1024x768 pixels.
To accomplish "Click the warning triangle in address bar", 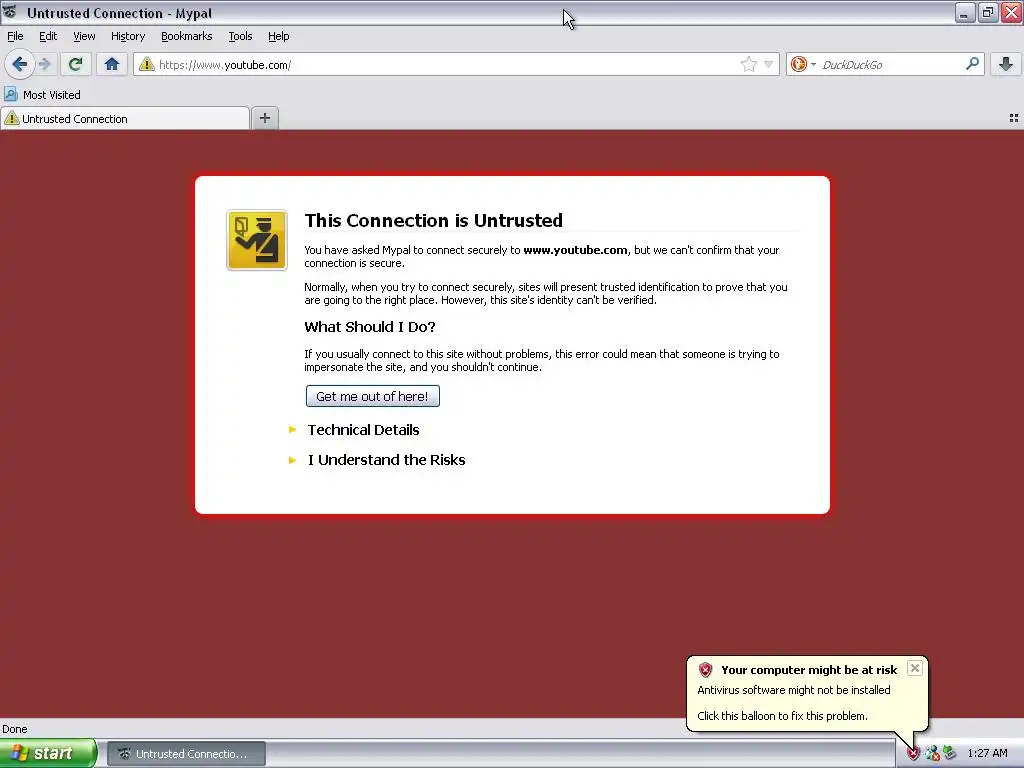I will tap(146, 64).
